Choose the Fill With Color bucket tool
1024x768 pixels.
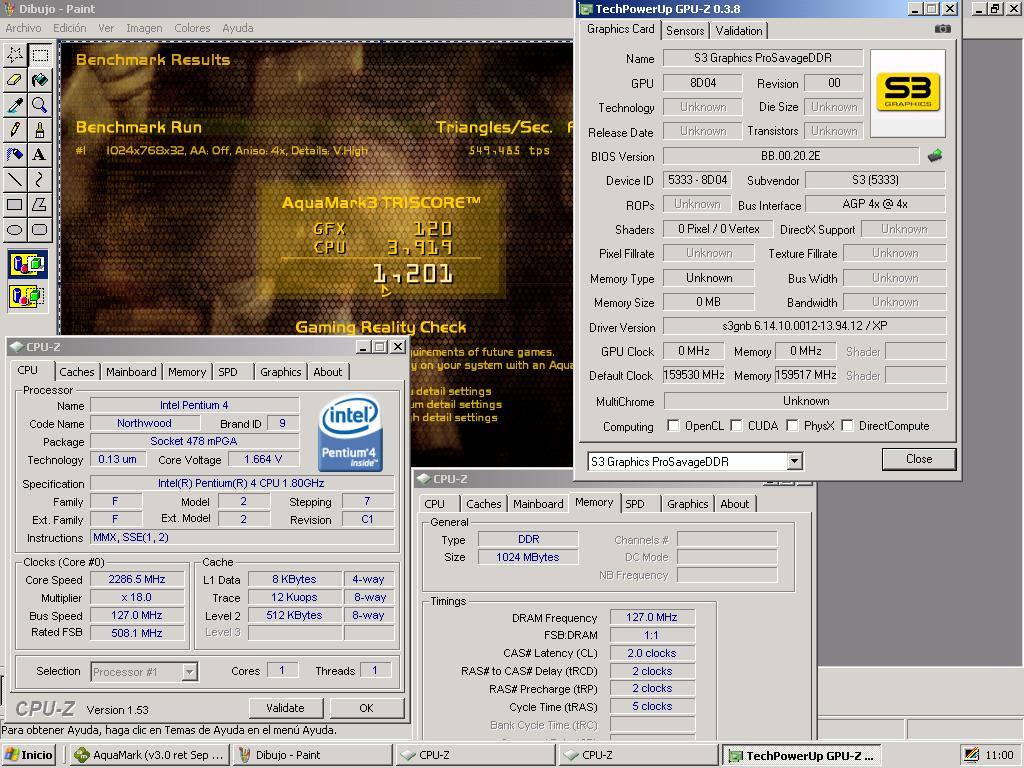click(40, 80)
